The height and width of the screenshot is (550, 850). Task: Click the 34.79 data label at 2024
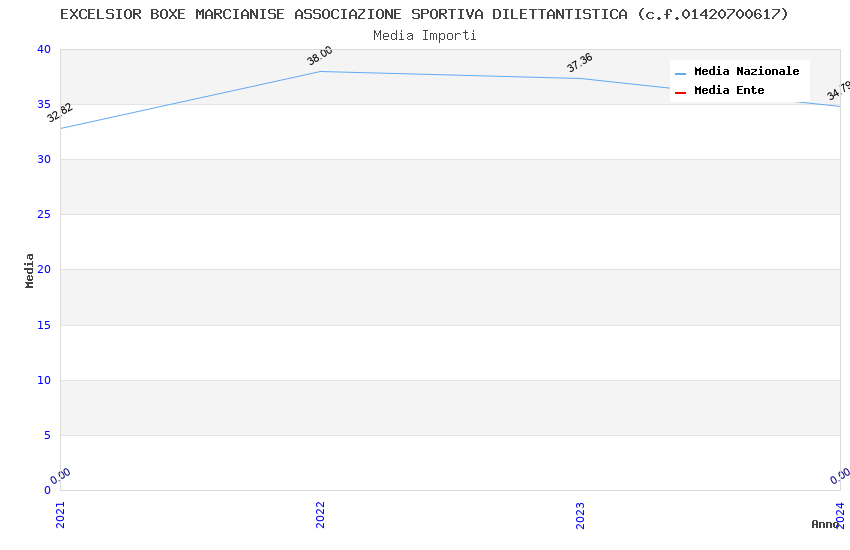[x=839, y=90]
